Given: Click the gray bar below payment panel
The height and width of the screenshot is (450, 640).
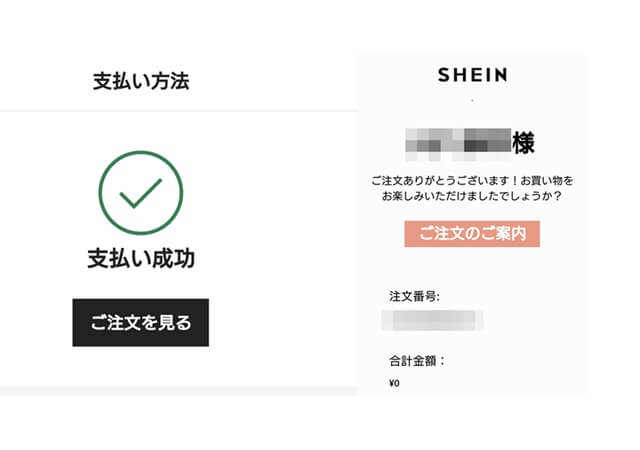Looking at the screenshot, I should tap(179, 390).
